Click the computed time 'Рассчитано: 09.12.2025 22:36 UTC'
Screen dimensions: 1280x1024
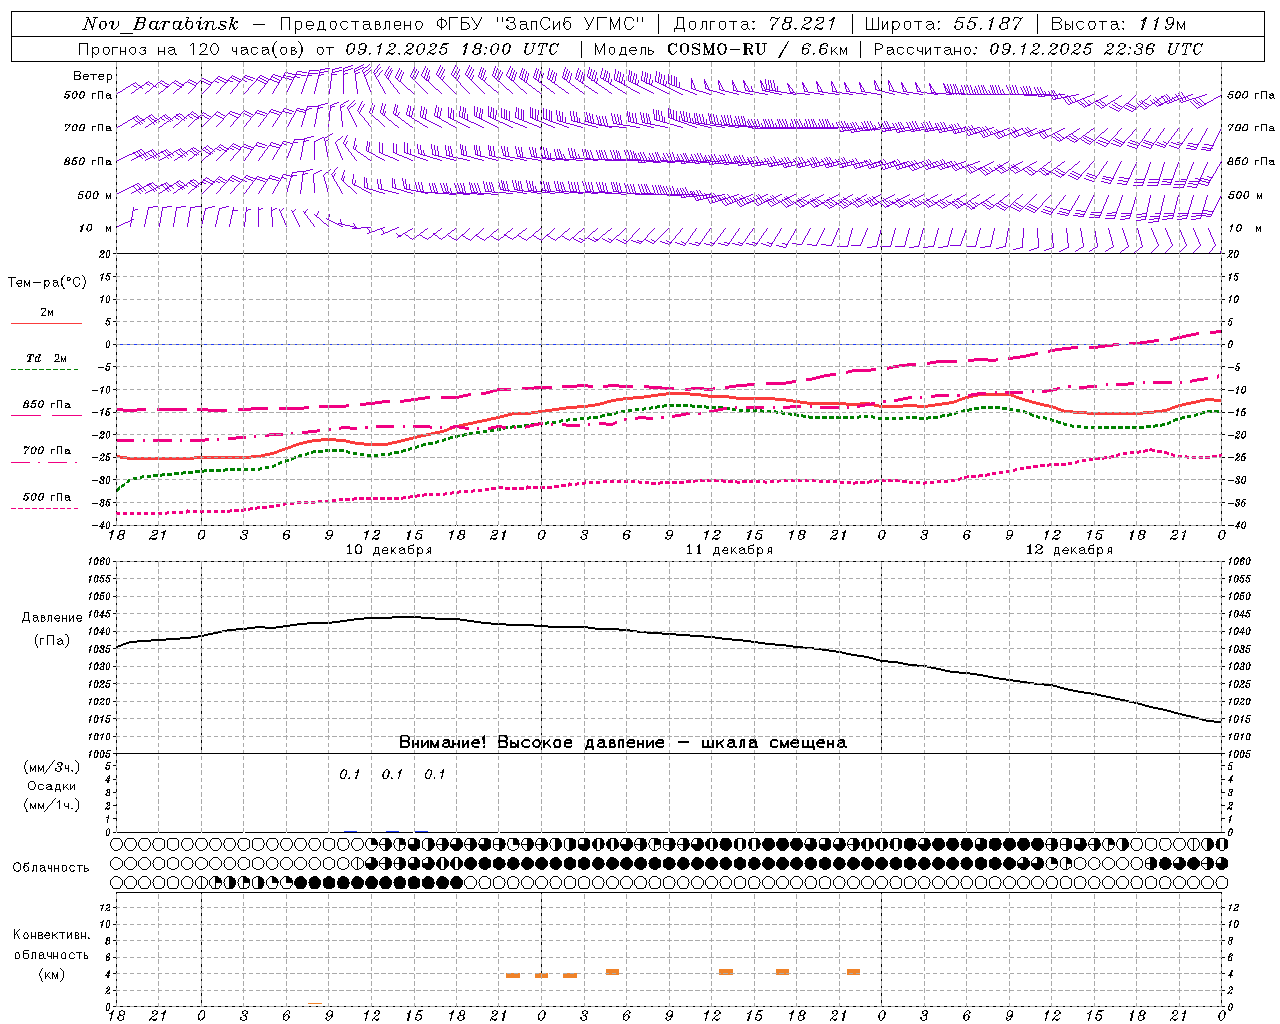click(1038, 49)
